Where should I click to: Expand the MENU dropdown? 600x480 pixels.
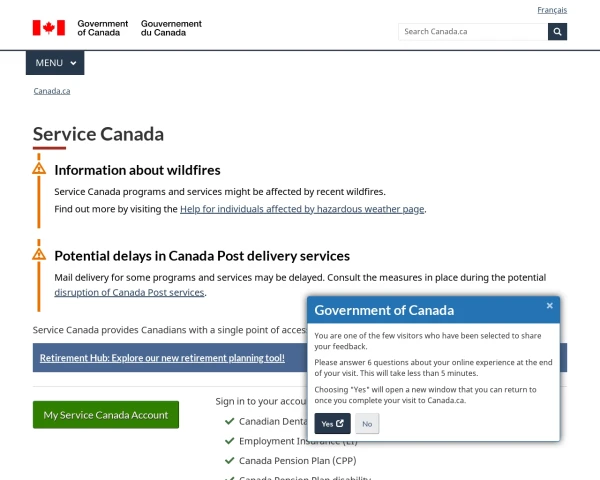coord(55,63)
